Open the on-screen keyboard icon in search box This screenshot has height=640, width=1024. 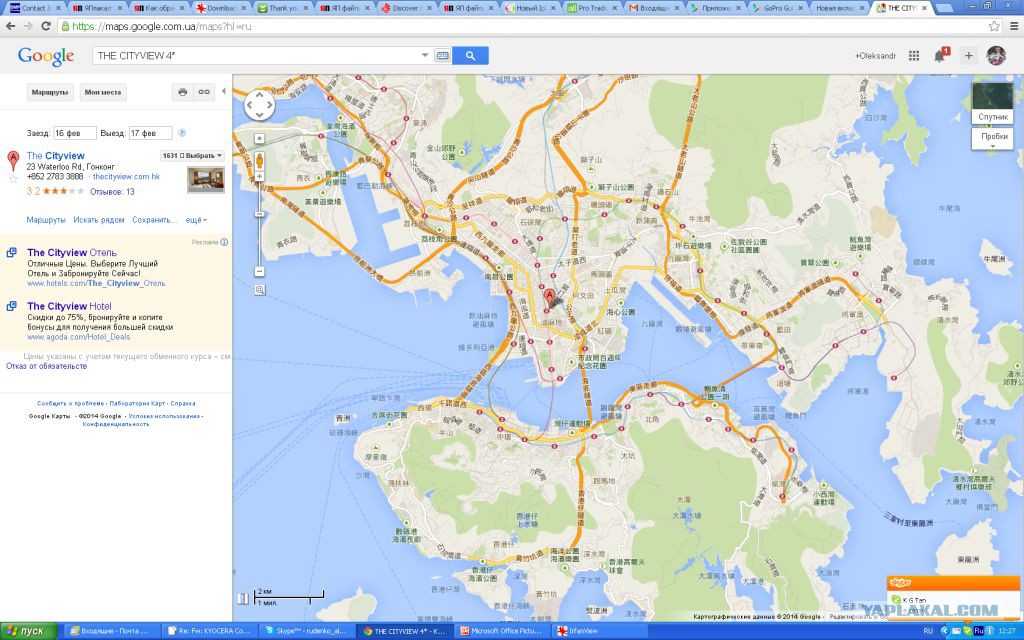pyautogui.click(x=442, y=56)
